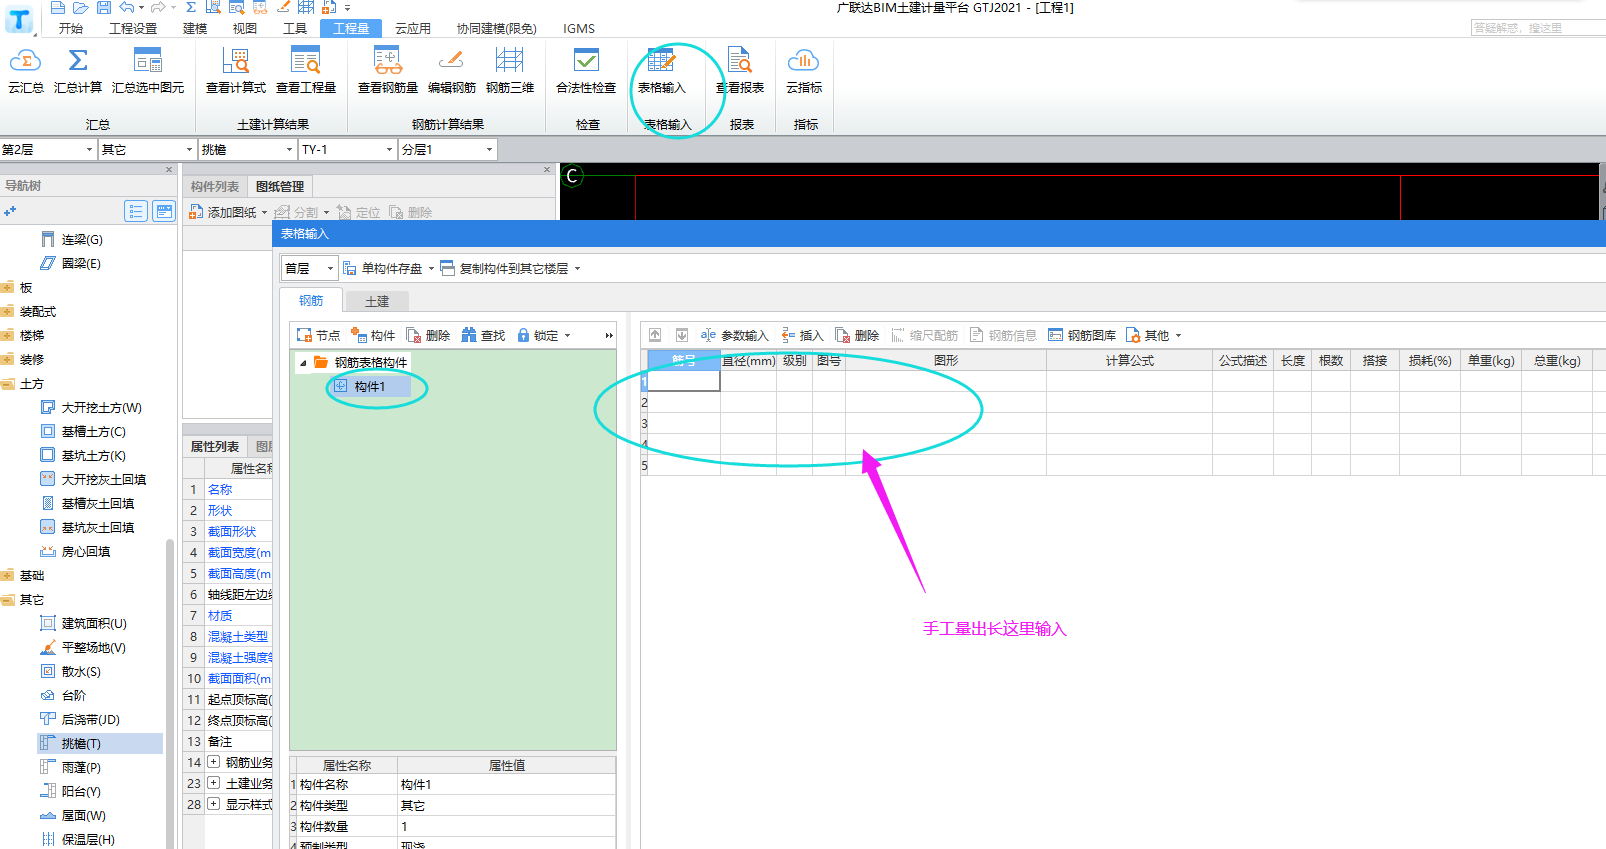Run 合法性检查 validity check
Screen dimensions: 1606x849
point(586,70)
